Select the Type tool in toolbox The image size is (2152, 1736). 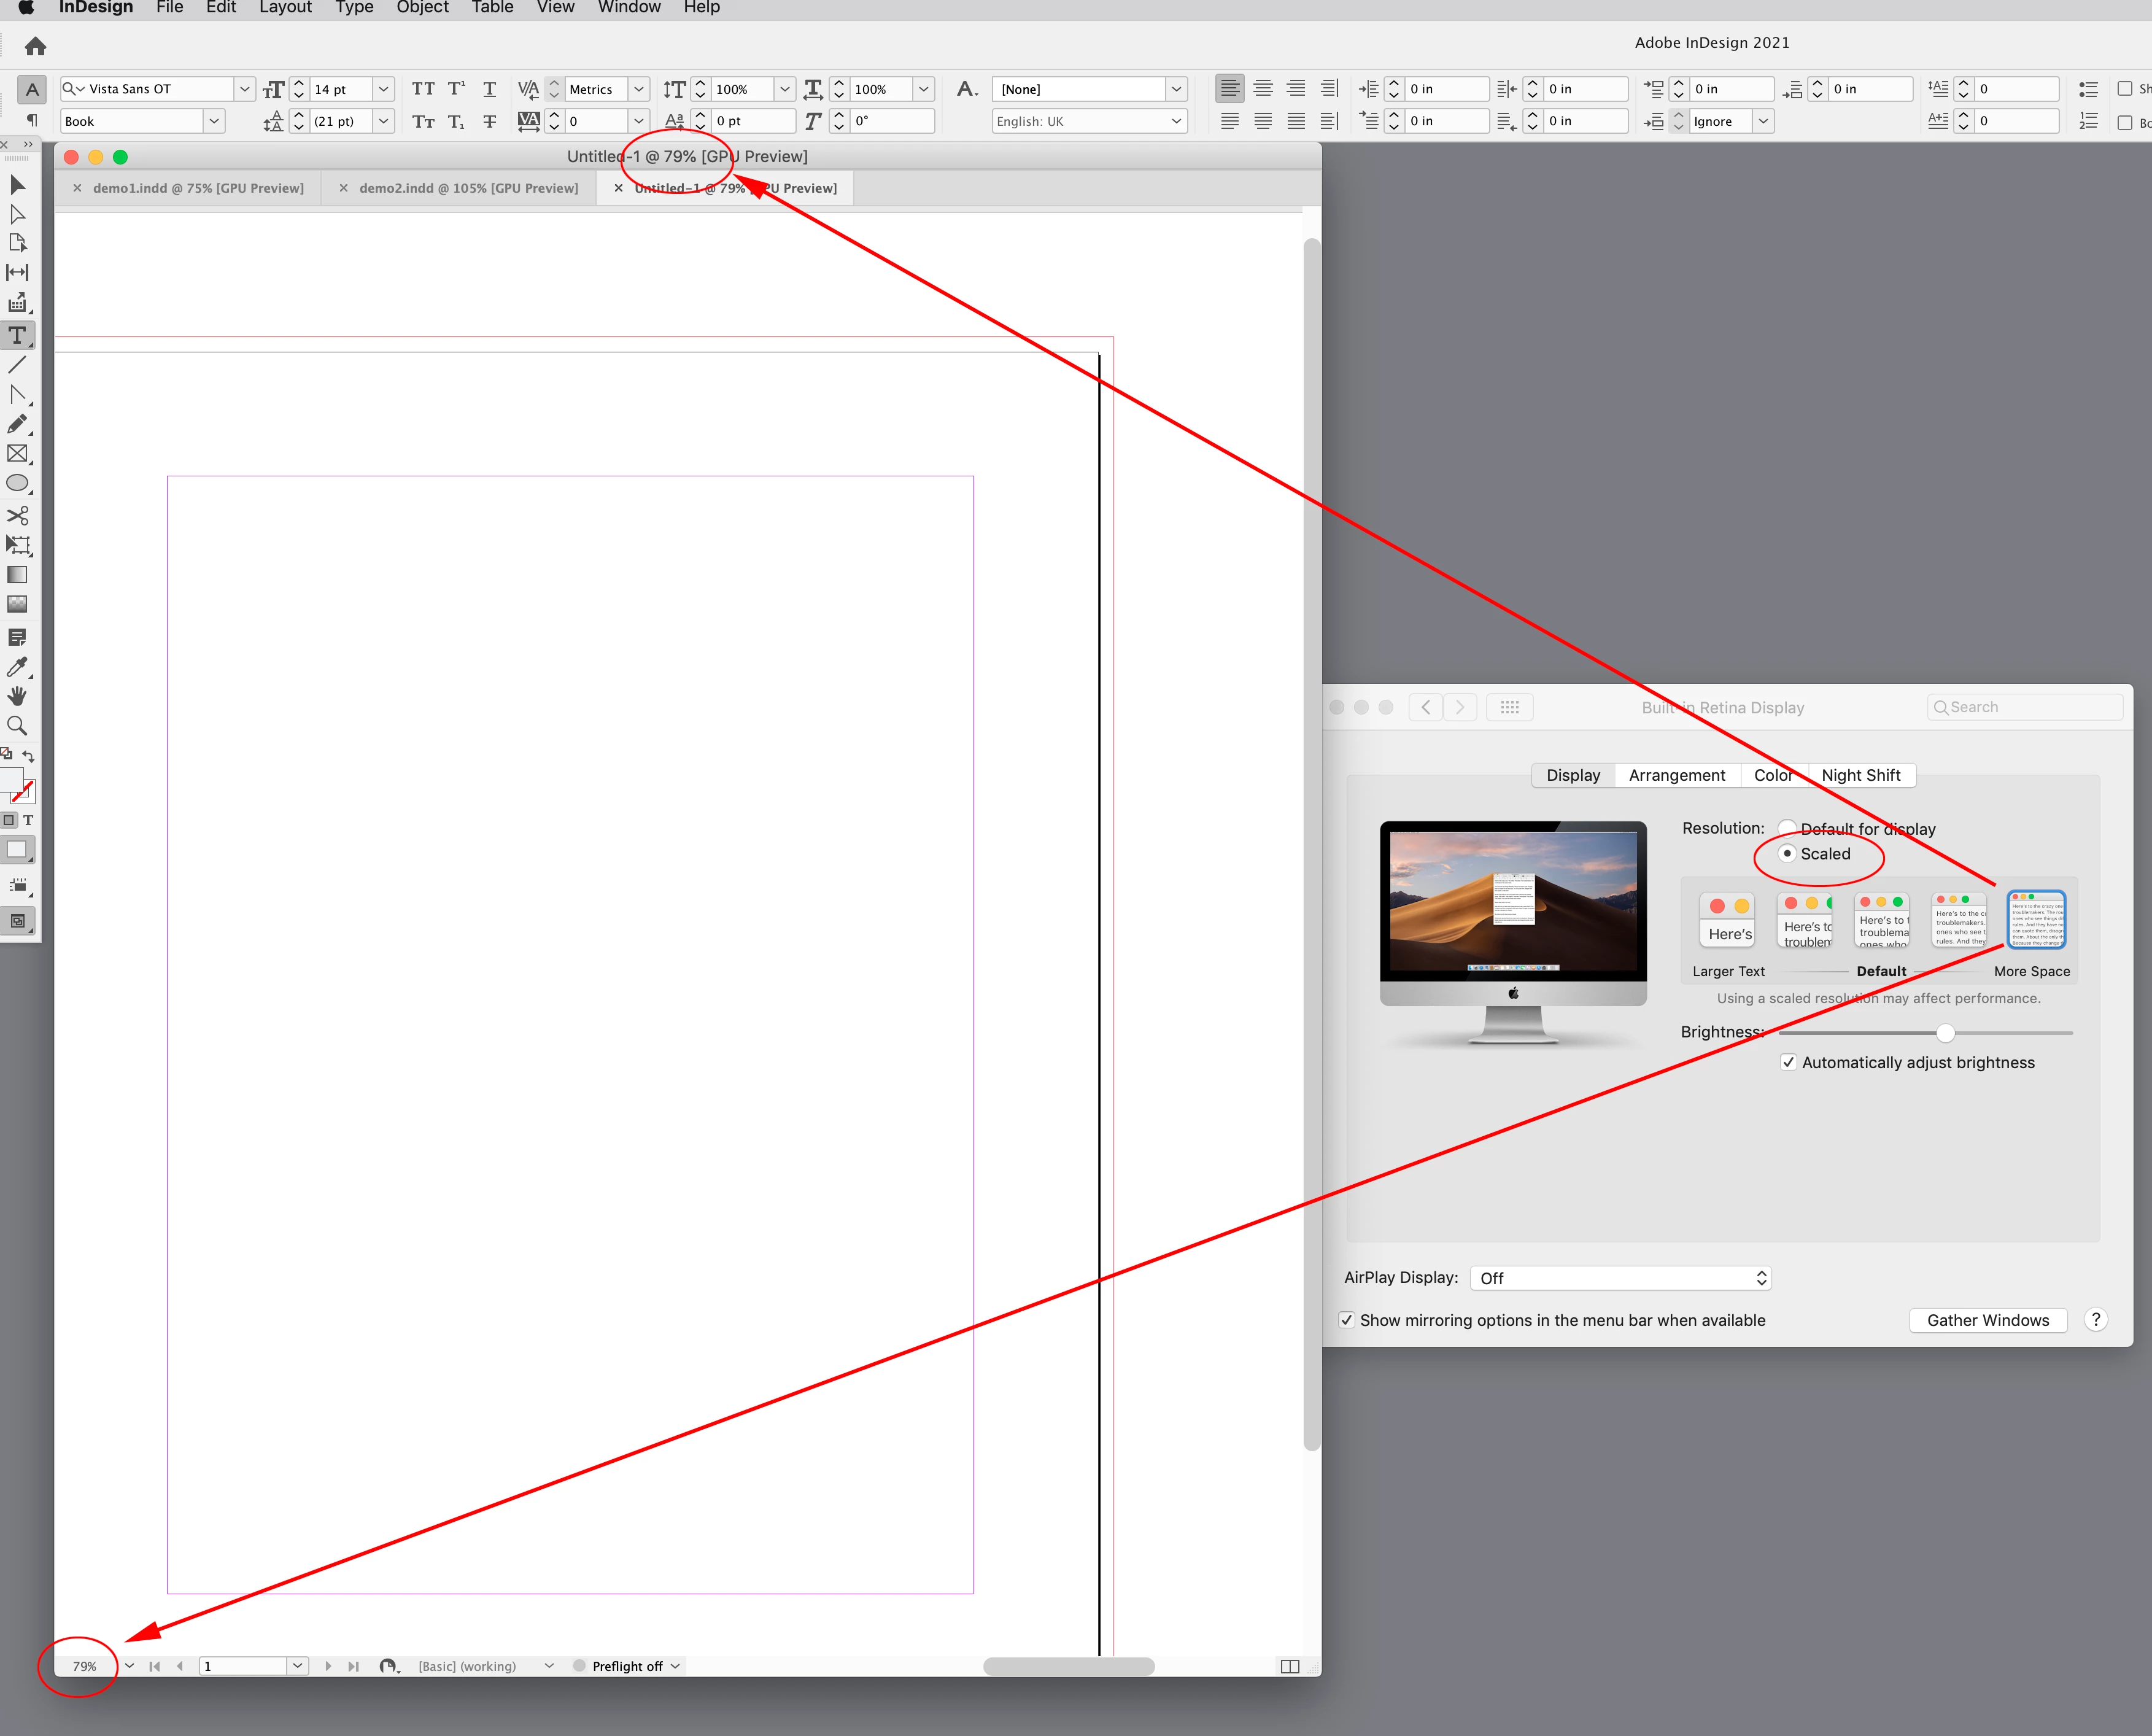(17, 336)
